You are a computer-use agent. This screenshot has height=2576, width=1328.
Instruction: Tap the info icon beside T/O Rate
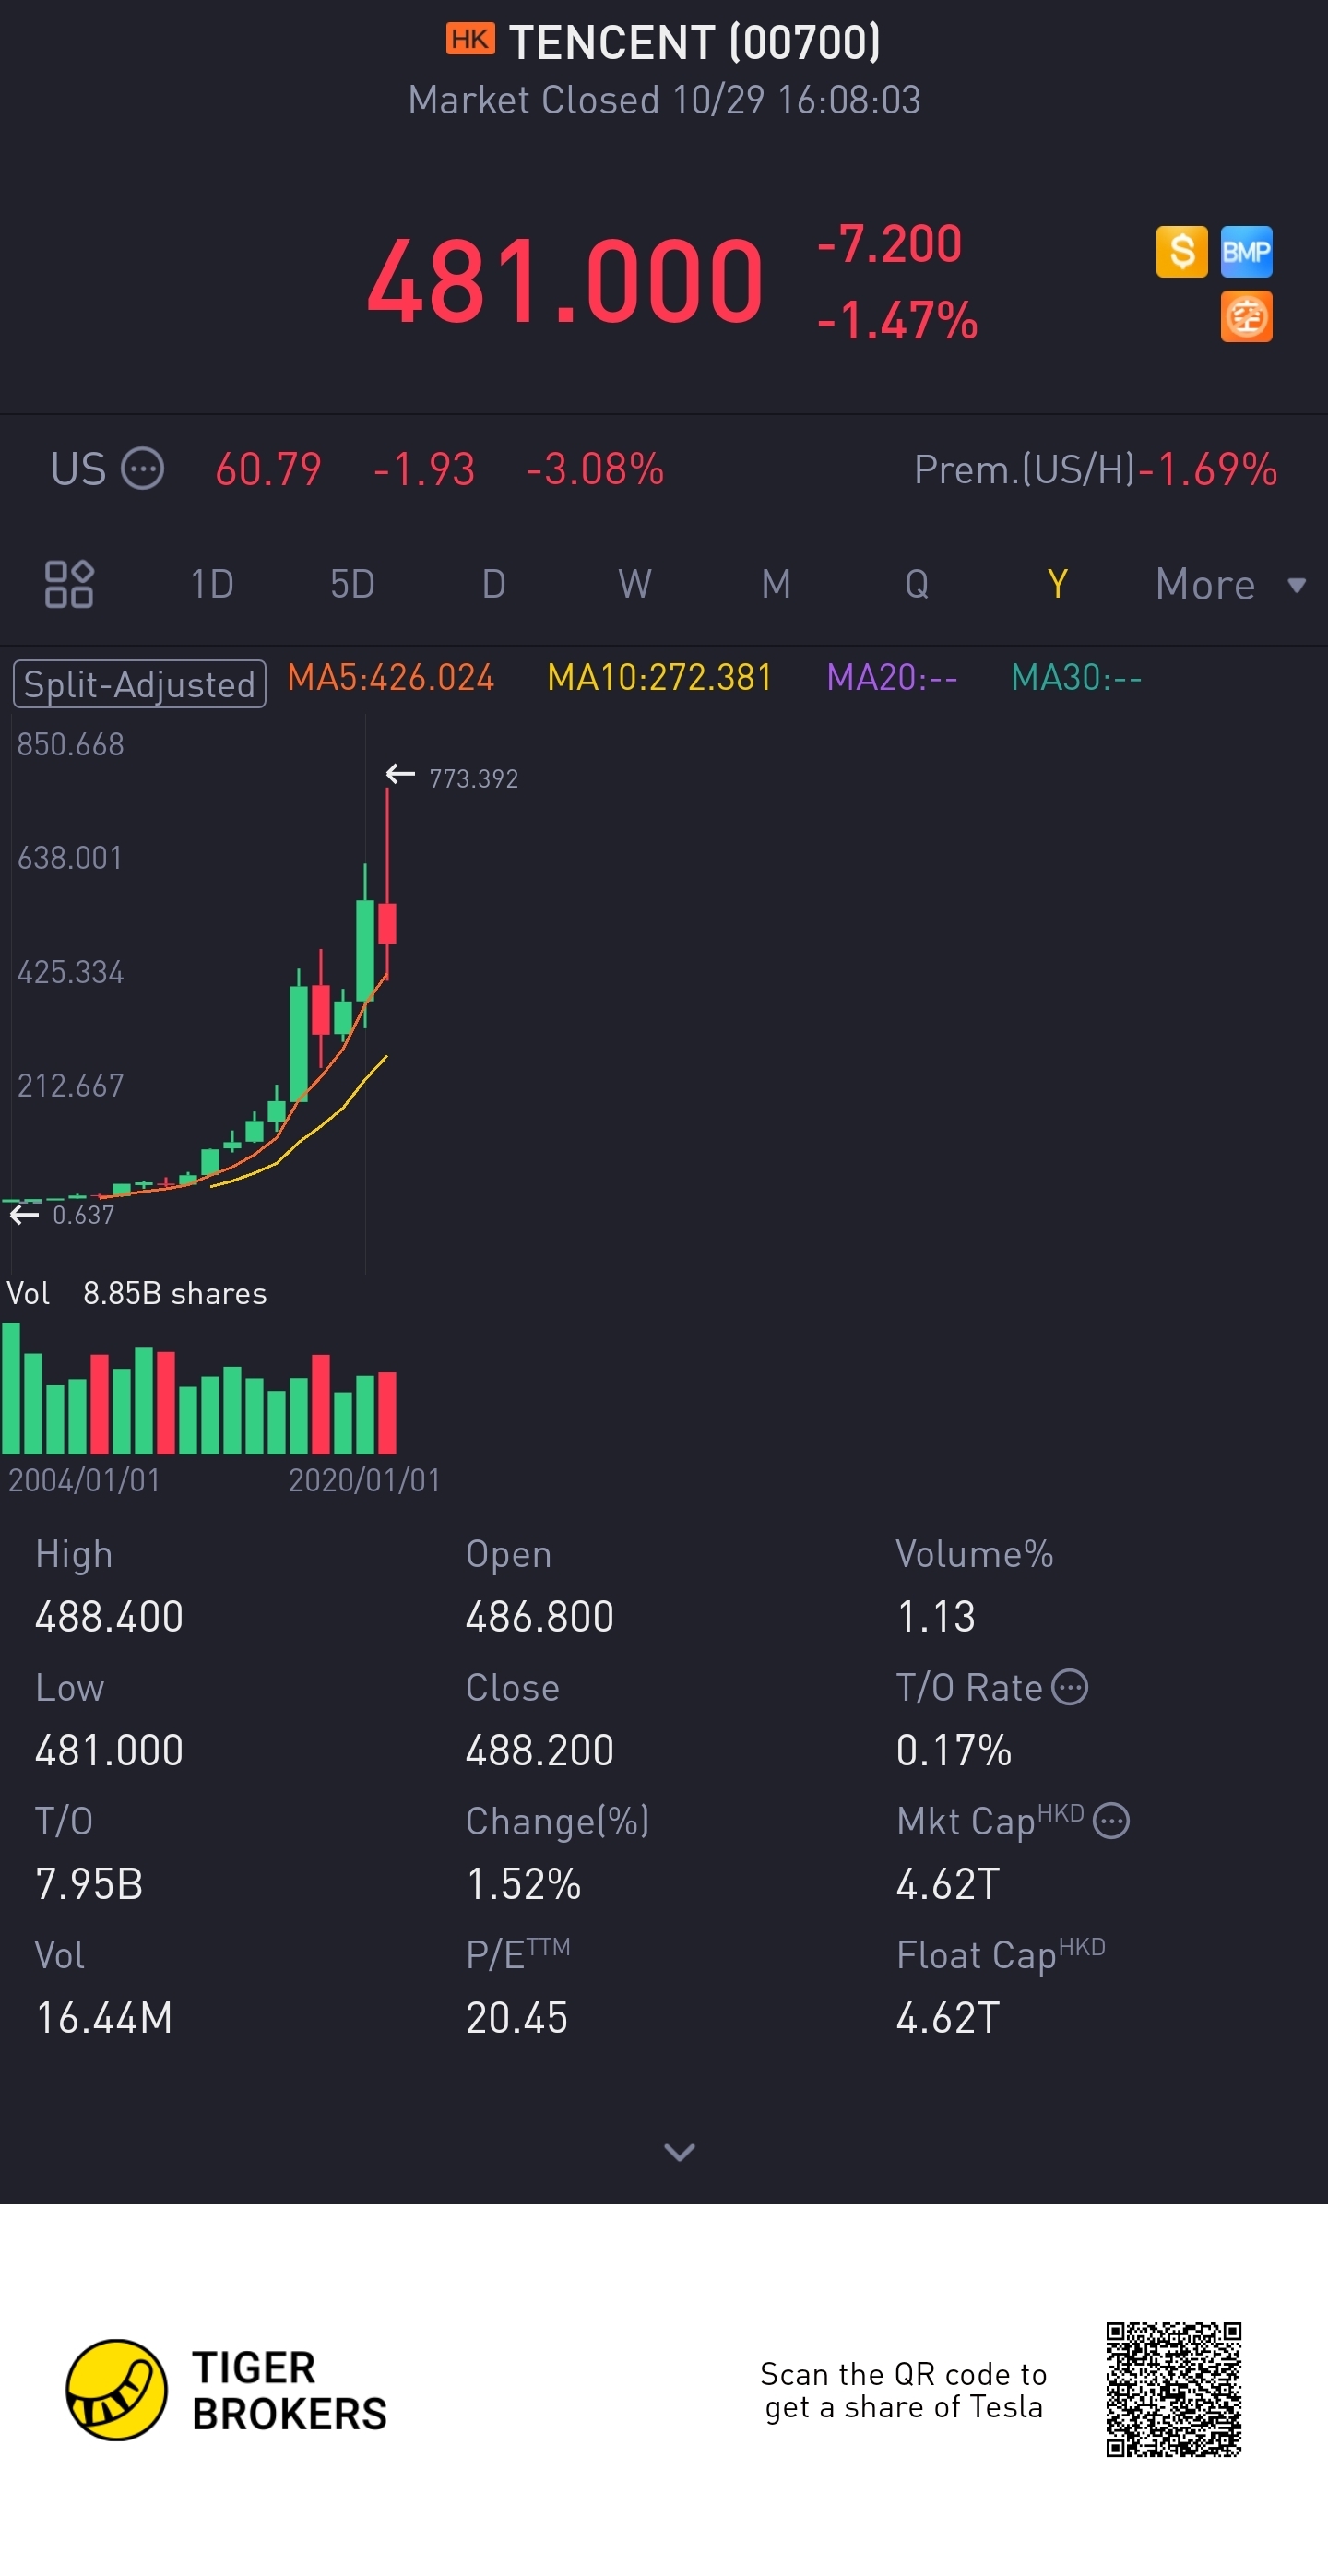[1070, 1687]
